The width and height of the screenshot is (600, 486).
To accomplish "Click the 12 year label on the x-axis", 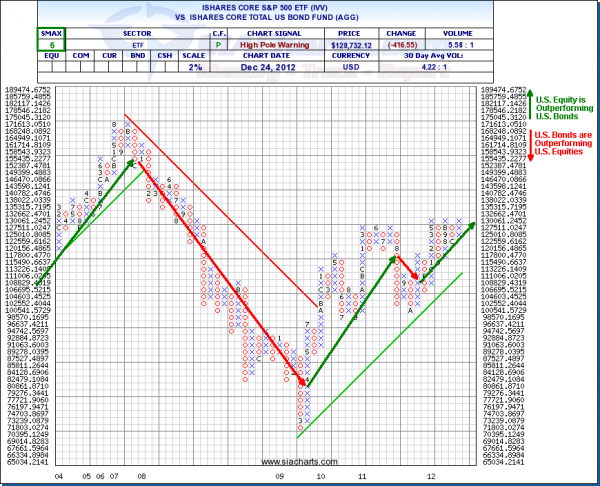I will tap(431, 477).
